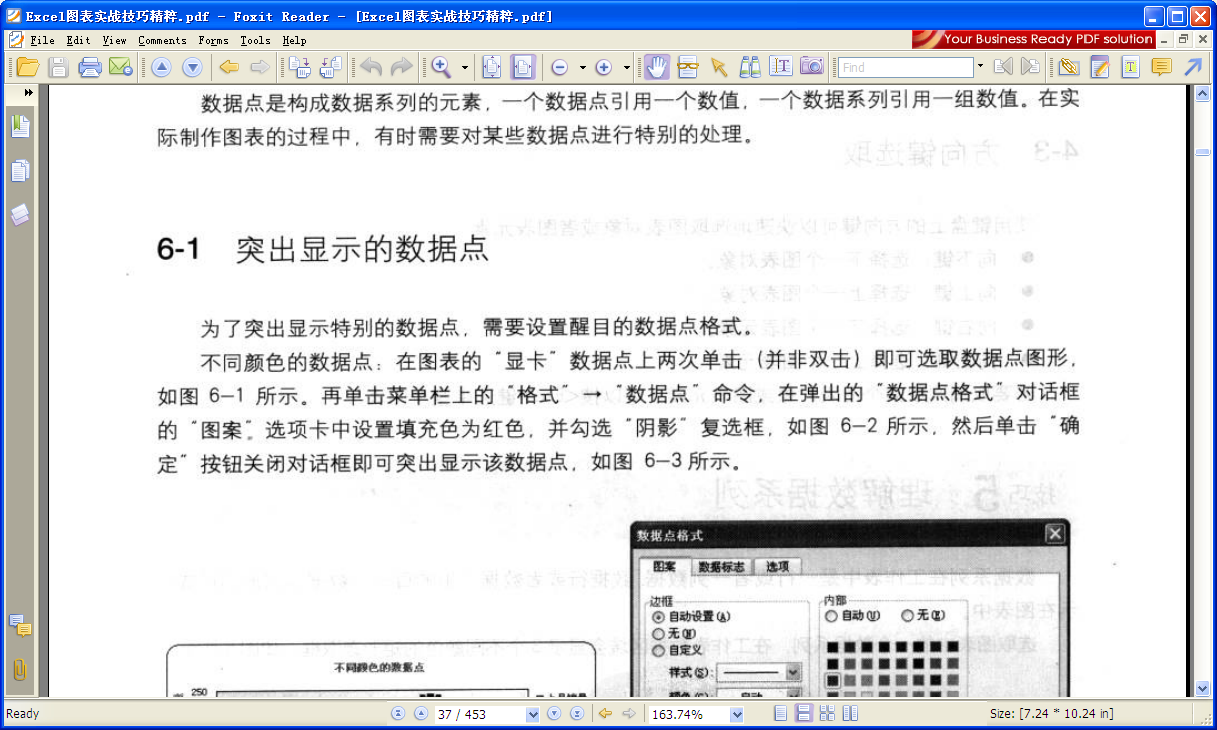Click the Redo arrow icon
The height and width of the screenshot is (730, 1217).
(x=401, y=67)
